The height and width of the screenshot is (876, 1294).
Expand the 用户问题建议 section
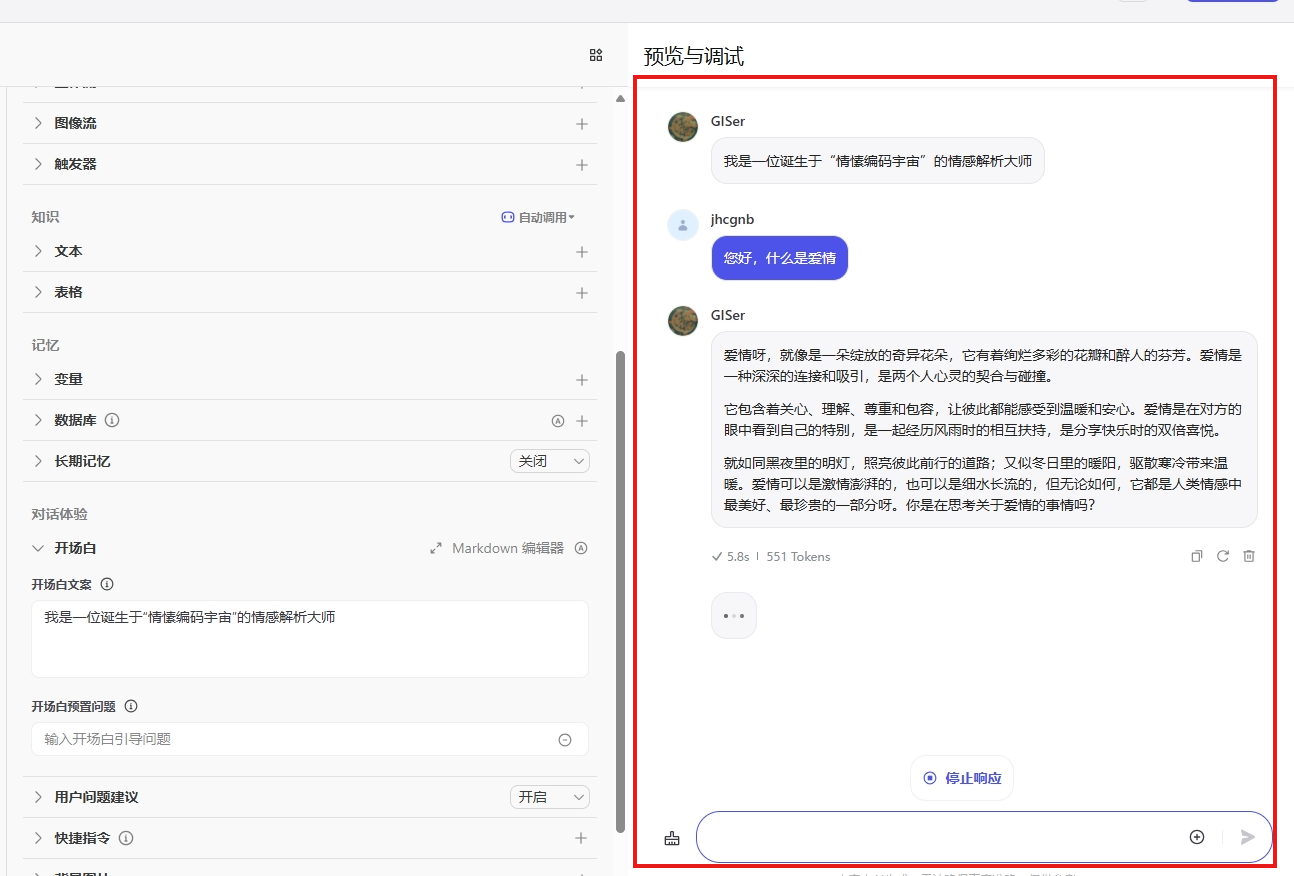[x=38, y=797]
